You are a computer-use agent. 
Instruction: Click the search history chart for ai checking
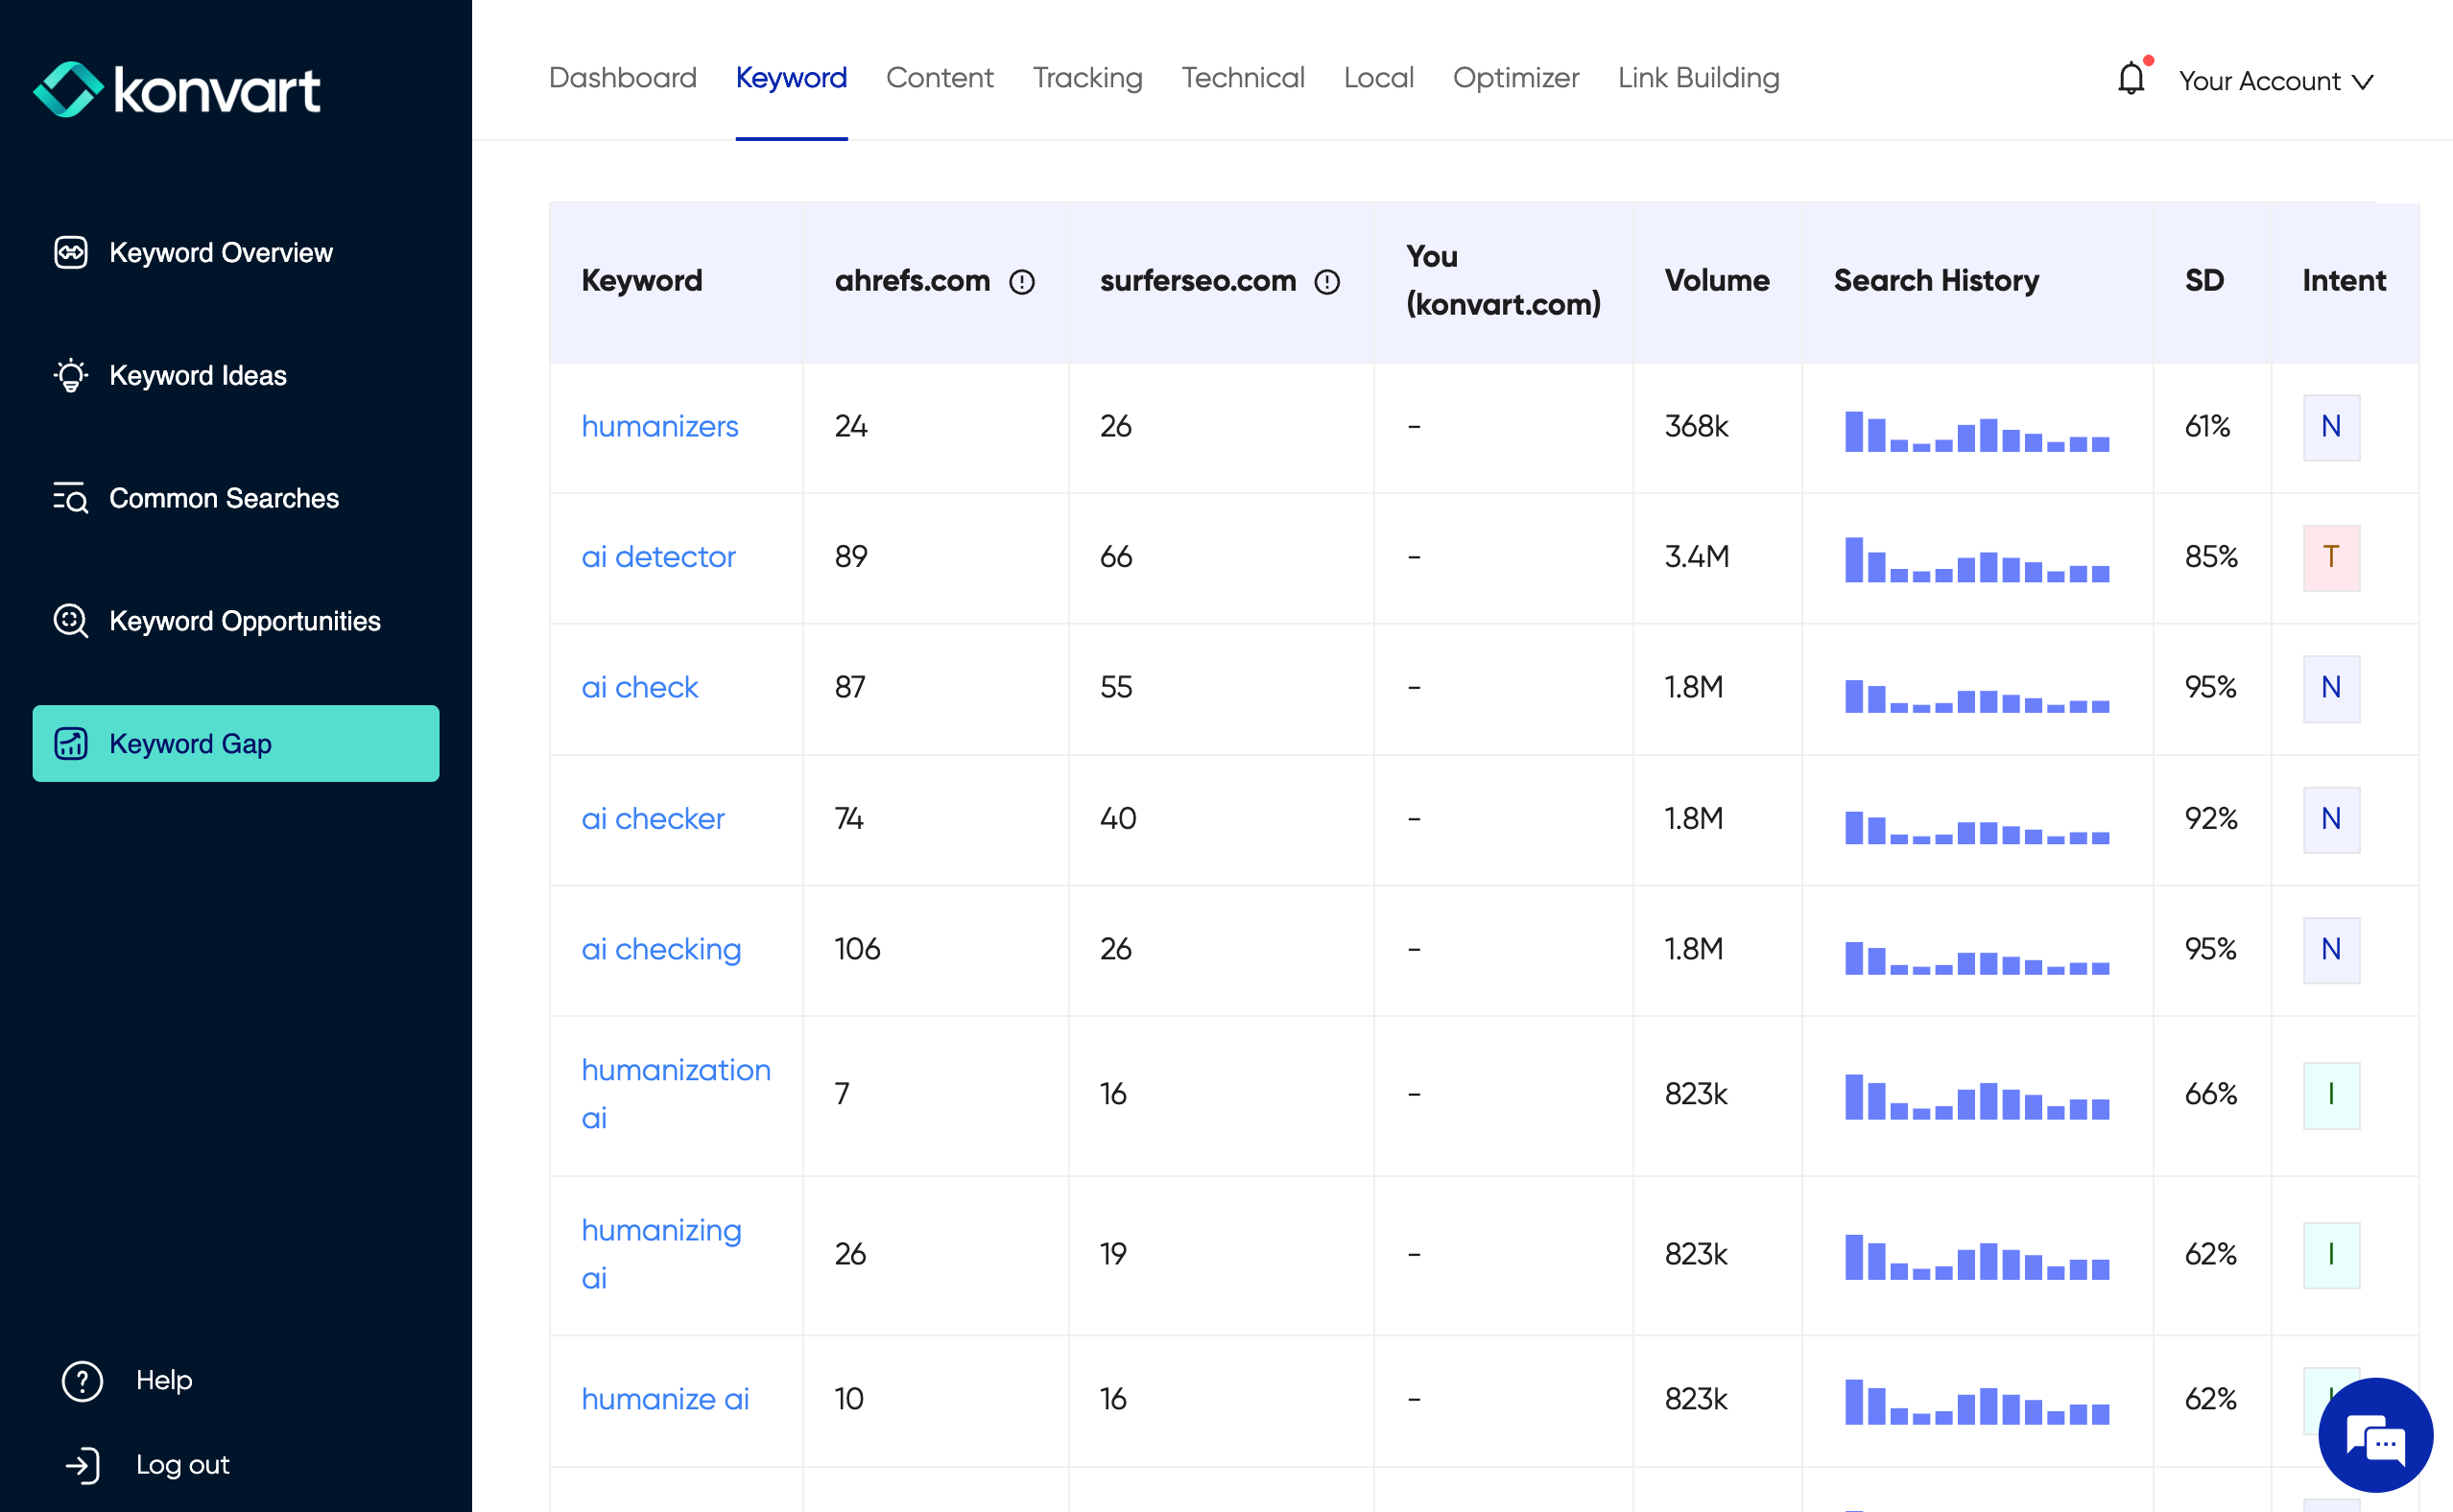point(1976,957)
